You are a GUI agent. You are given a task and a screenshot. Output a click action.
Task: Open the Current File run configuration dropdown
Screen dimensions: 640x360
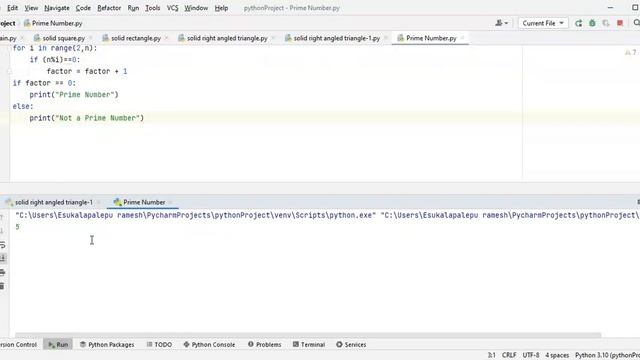point(543,23)
